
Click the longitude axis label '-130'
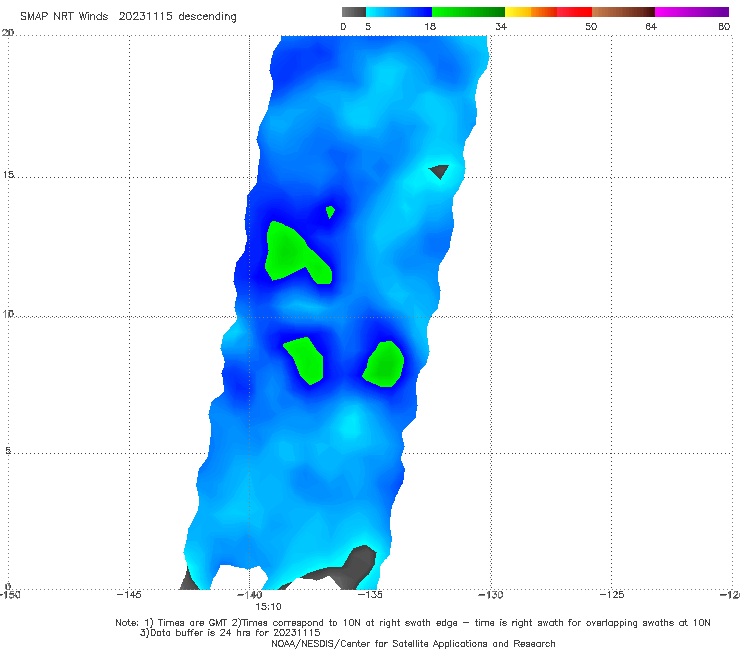tap(491, 594)
